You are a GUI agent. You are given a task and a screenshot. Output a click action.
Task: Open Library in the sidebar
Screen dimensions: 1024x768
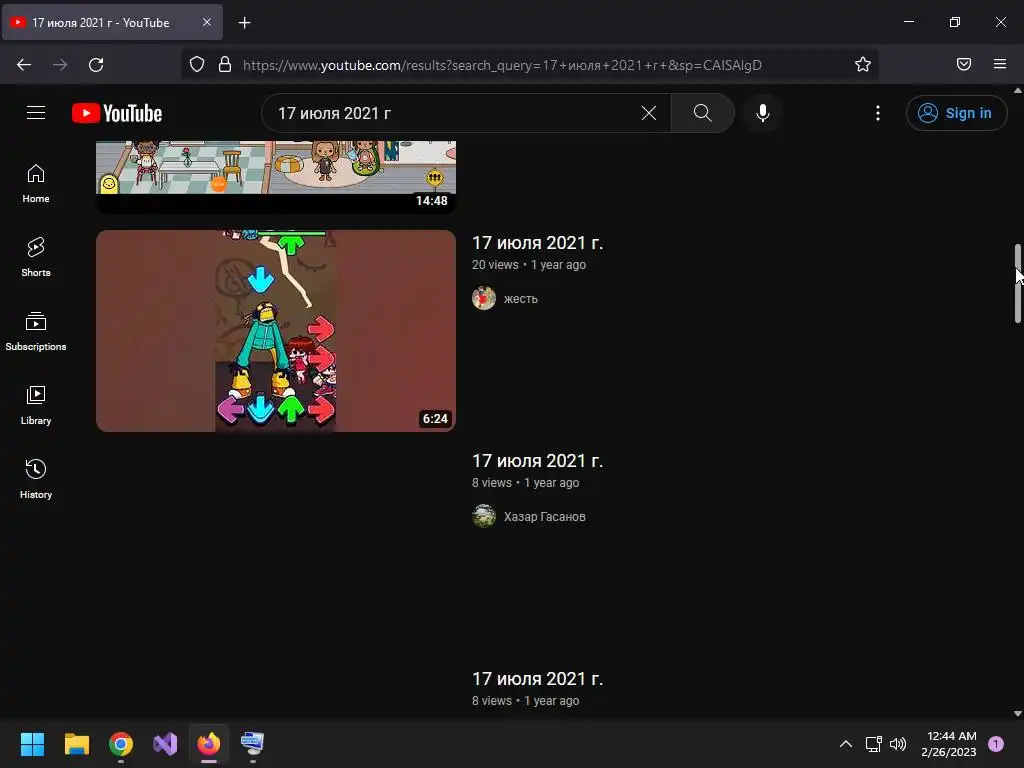click(x=36, y=406)
